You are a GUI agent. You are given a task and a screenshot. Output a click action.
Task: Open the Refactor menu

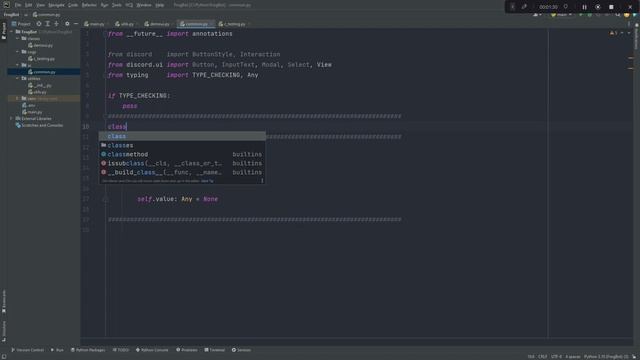(x=89, y=5)
